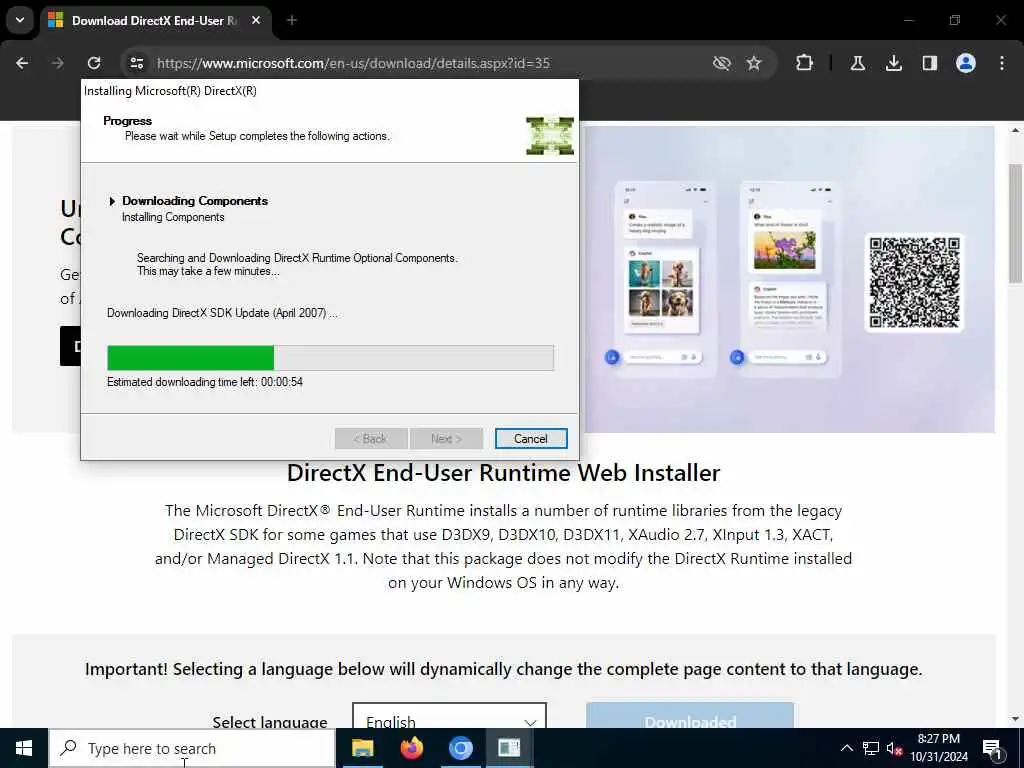Click the DirectX logo in the installer
This screenshot has height=768, width=1024.
tap(550, 136)
